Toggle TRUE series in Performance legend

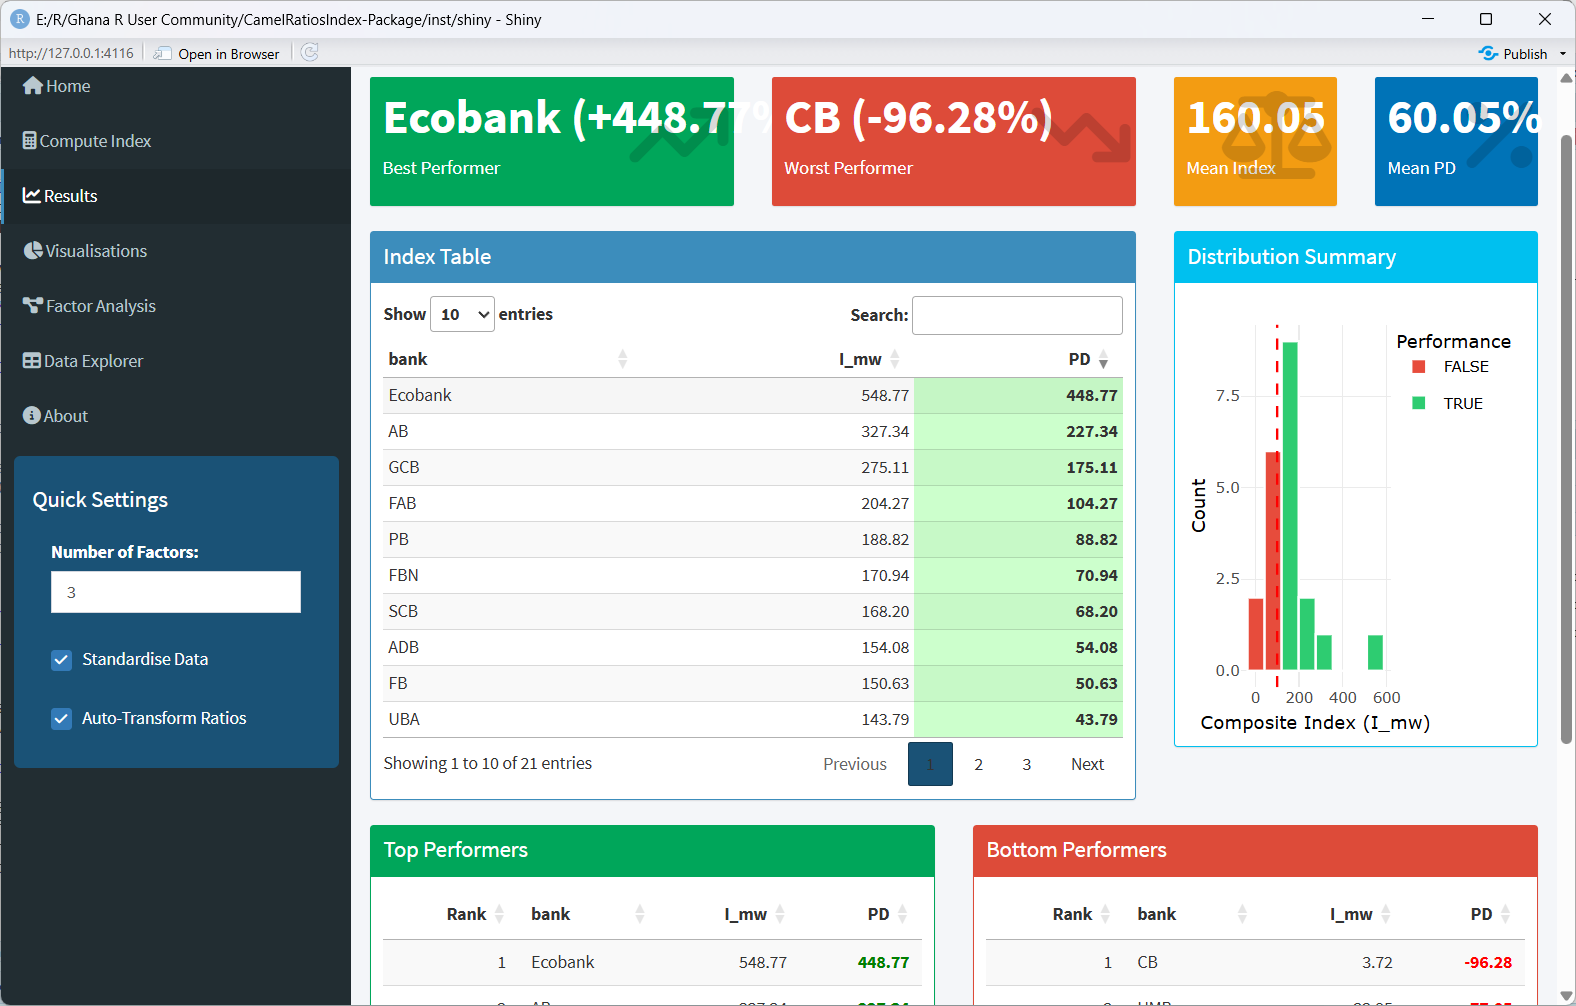[x=1447, y=404]
